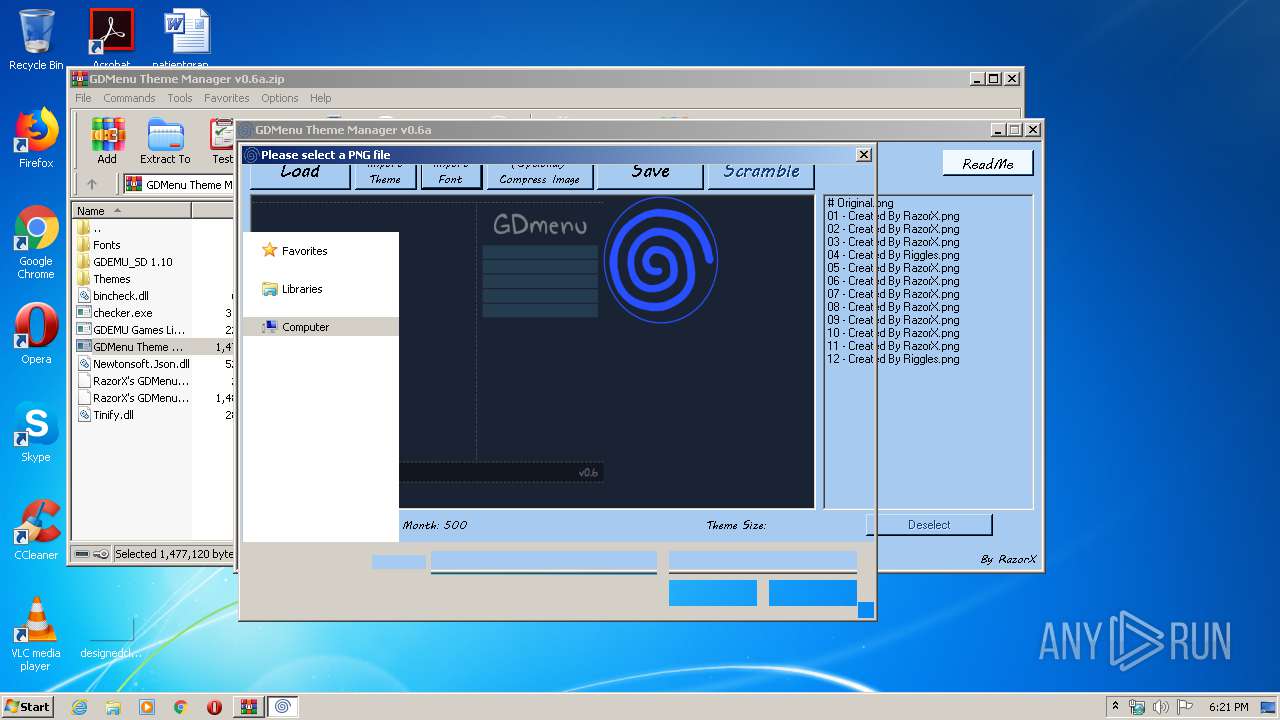Switch to WinRAR taskbar button
The height and width of the screenshot is (720, 1280).
248,707
